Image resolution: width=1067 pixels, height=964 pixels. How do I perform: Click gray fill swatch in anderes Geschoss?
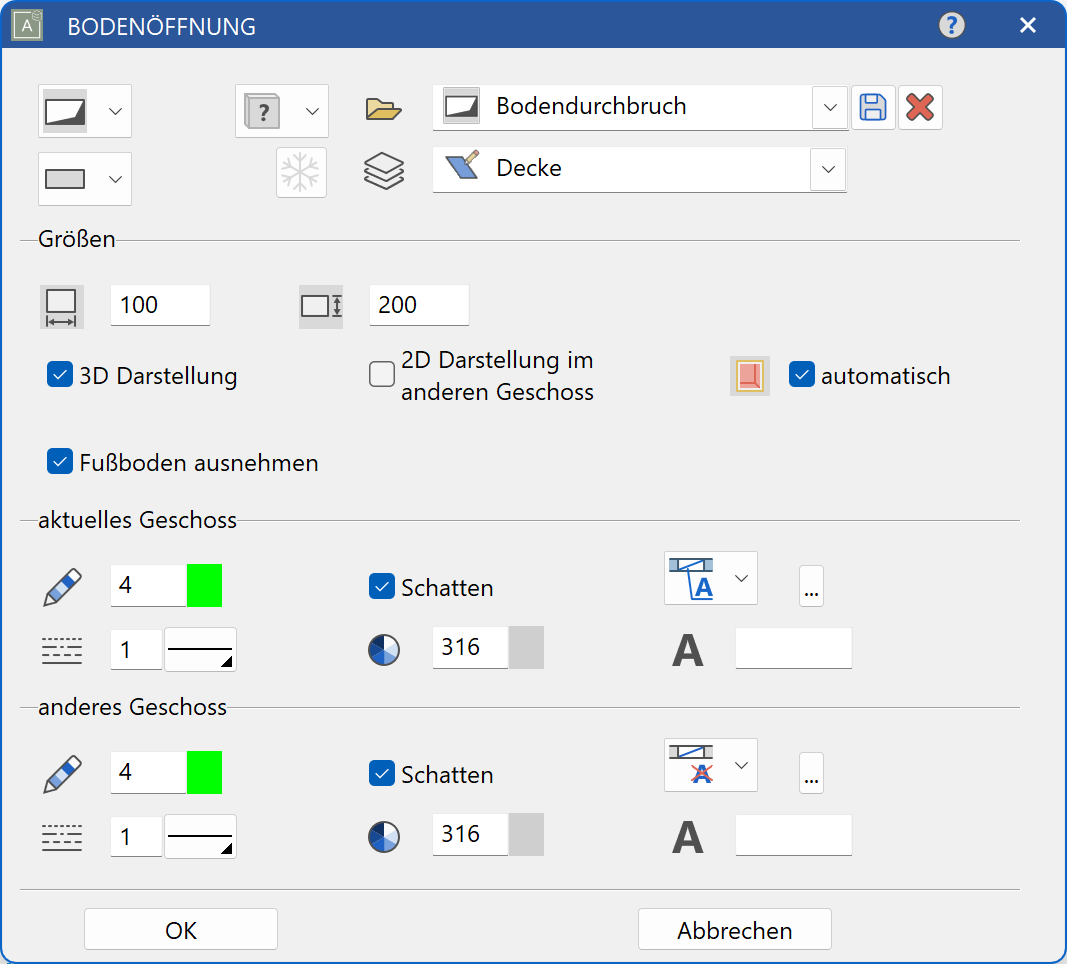click(526, 835)
